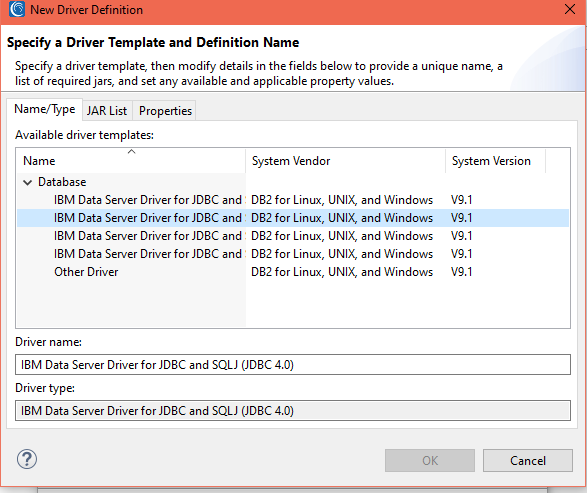Switch to the JAR List tab
Viewport: 587px width, 493px height.
tap(107, 111)
